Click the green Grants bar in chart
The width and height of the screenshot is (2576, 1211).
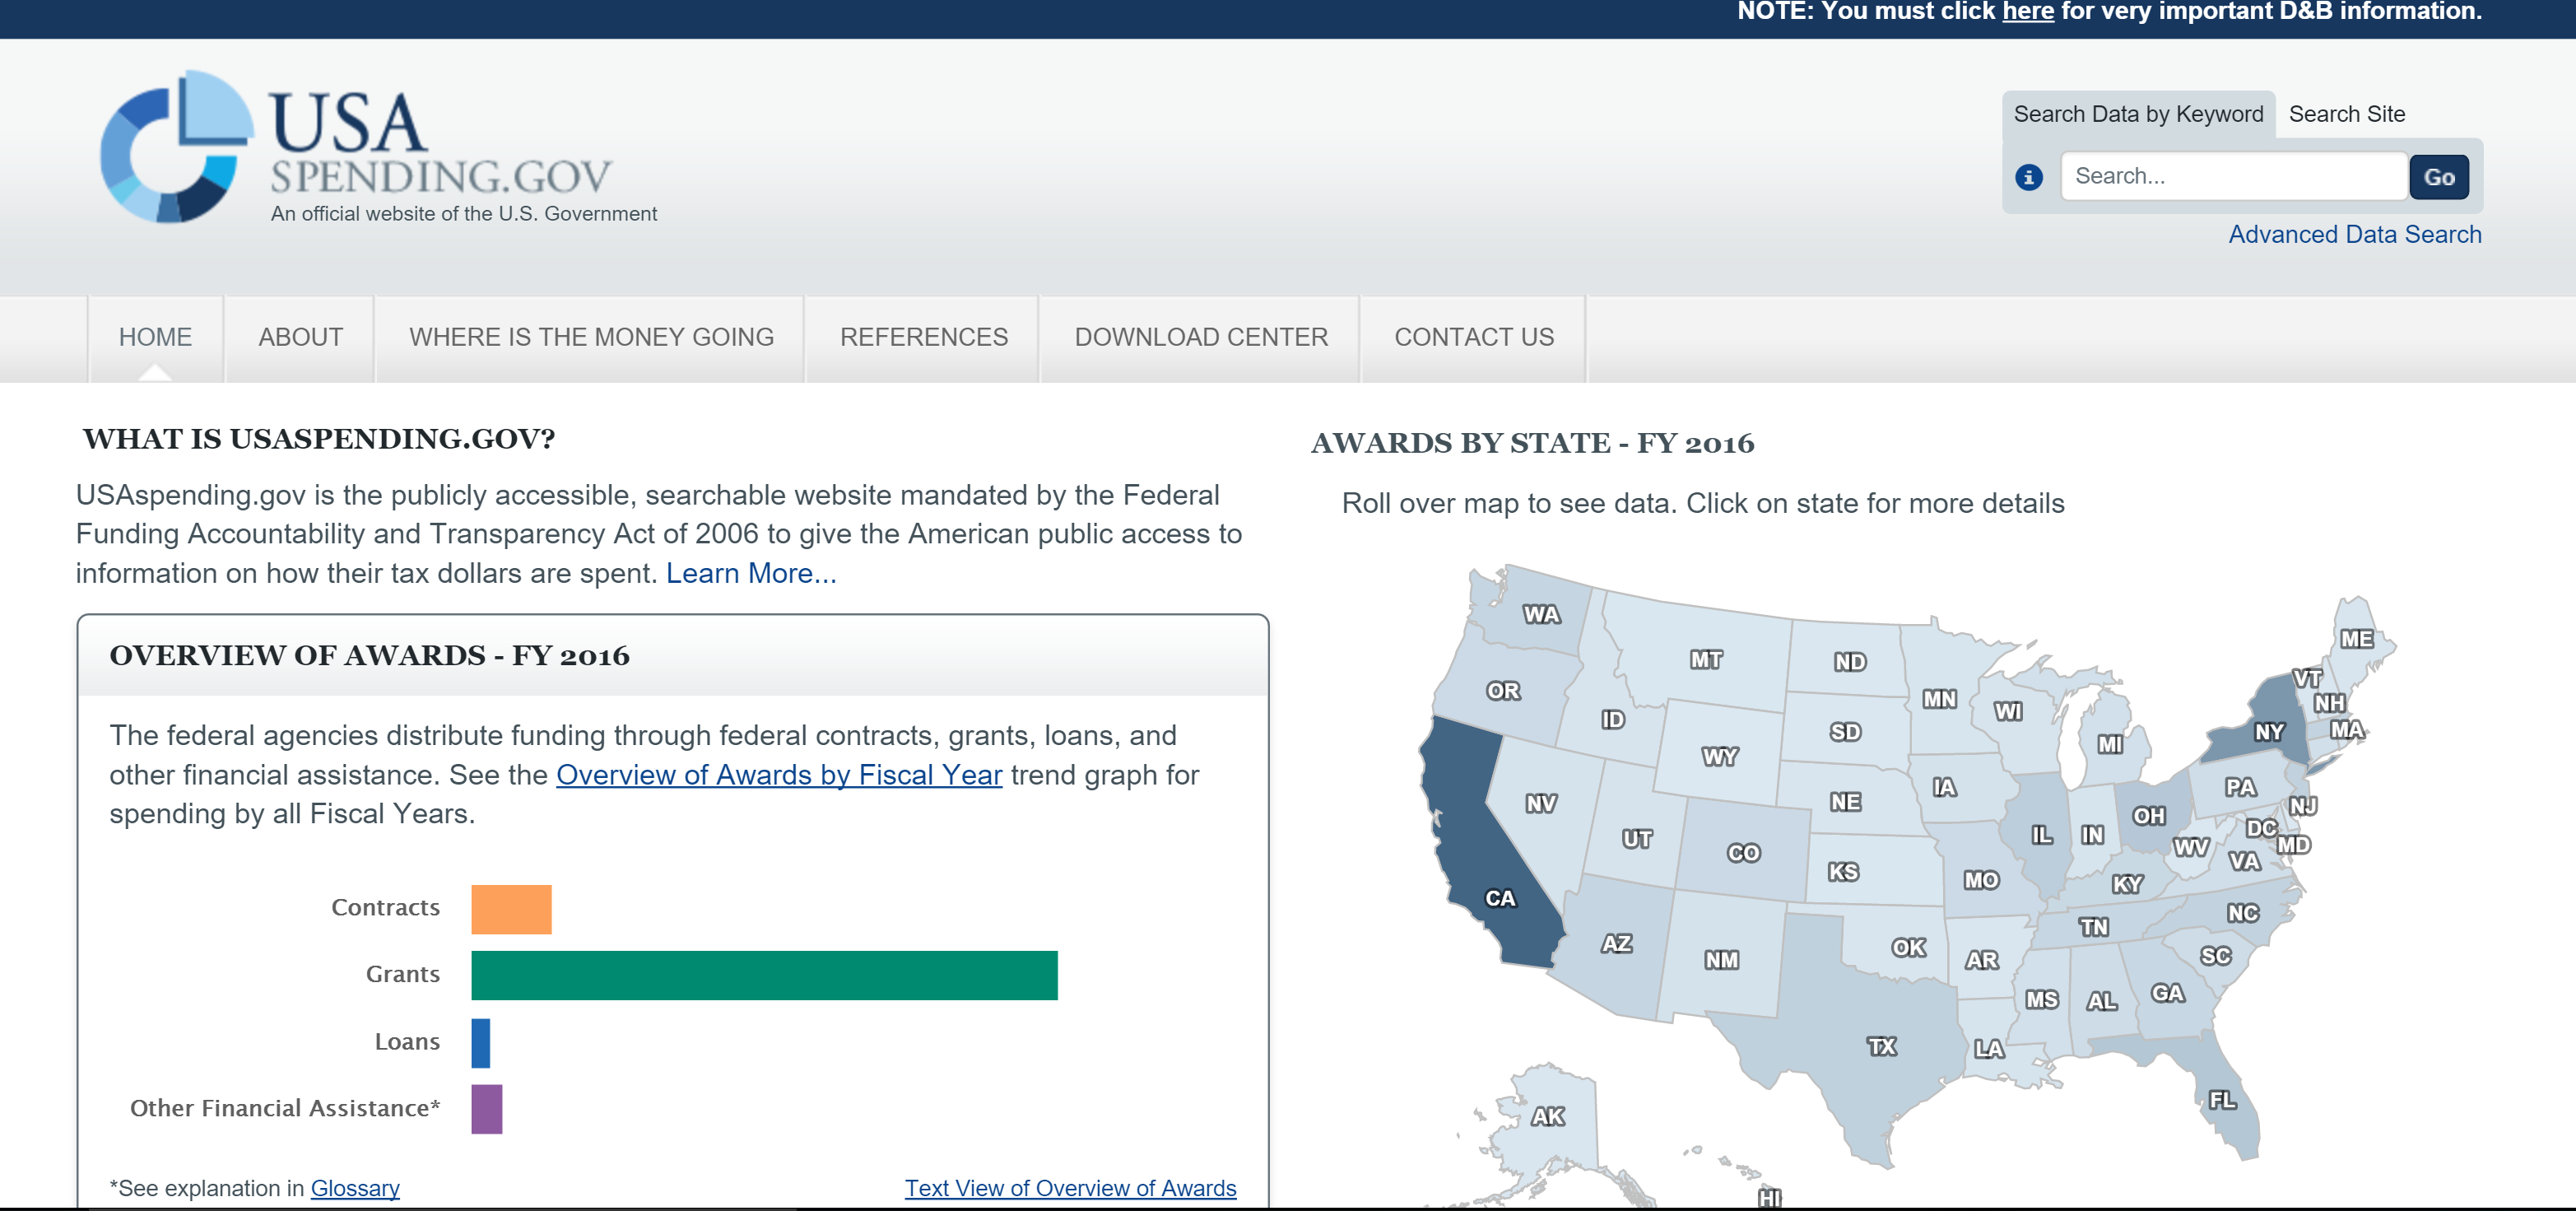point(764,975)
